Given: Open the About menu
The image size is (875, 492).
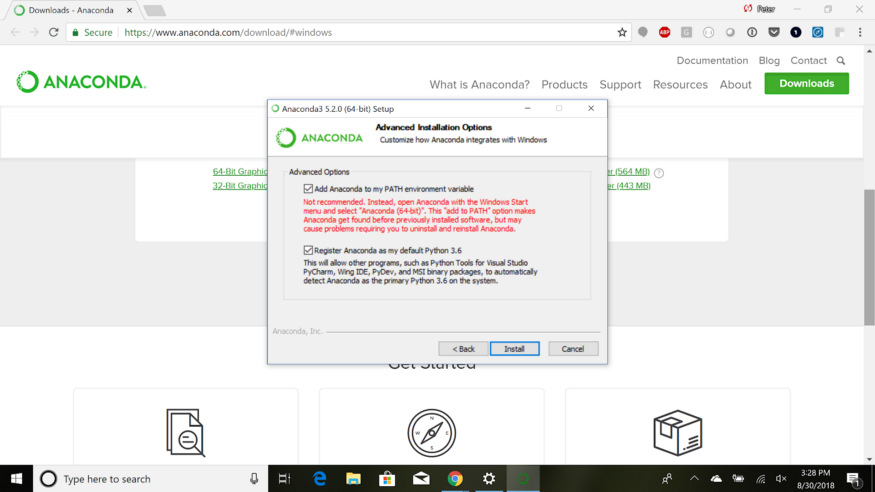Looking at the screenshot, I should coord(735,85).
